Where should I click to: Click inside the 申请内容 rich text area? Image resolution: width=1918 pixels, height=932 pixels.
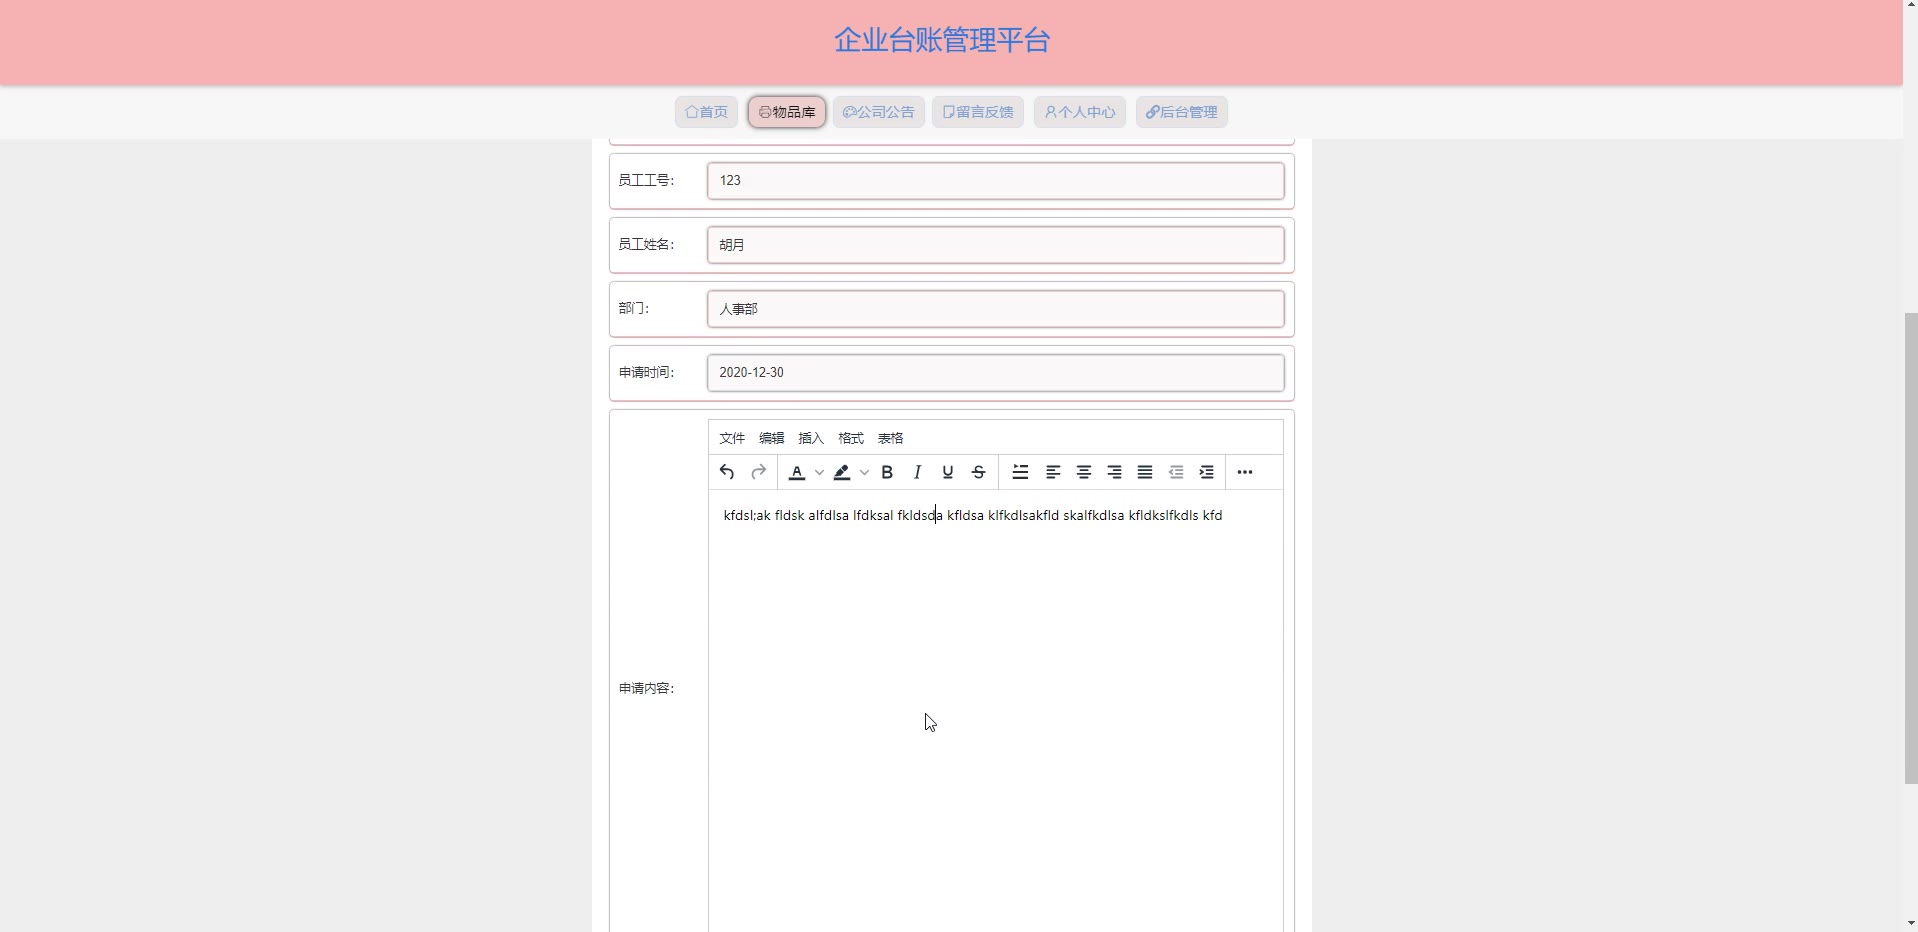tap(996, 711)
